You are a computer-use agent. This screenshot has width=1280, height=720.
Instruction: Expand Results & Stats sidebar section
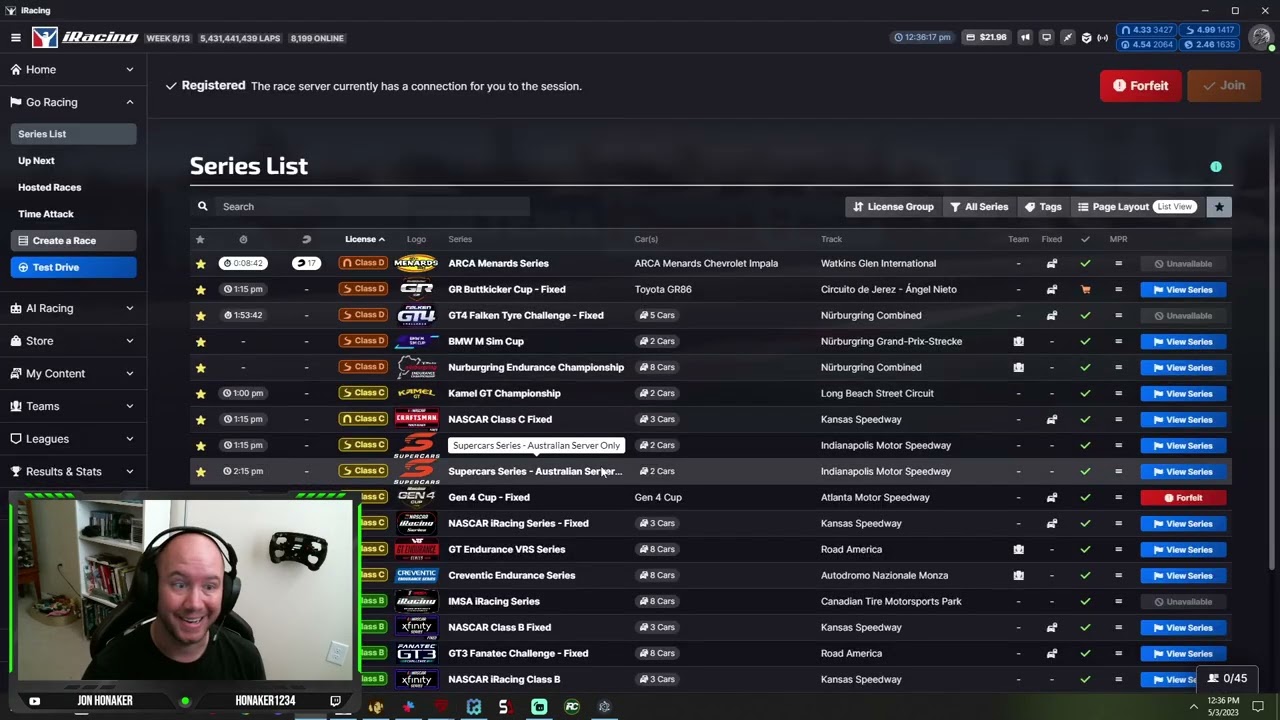73,471
